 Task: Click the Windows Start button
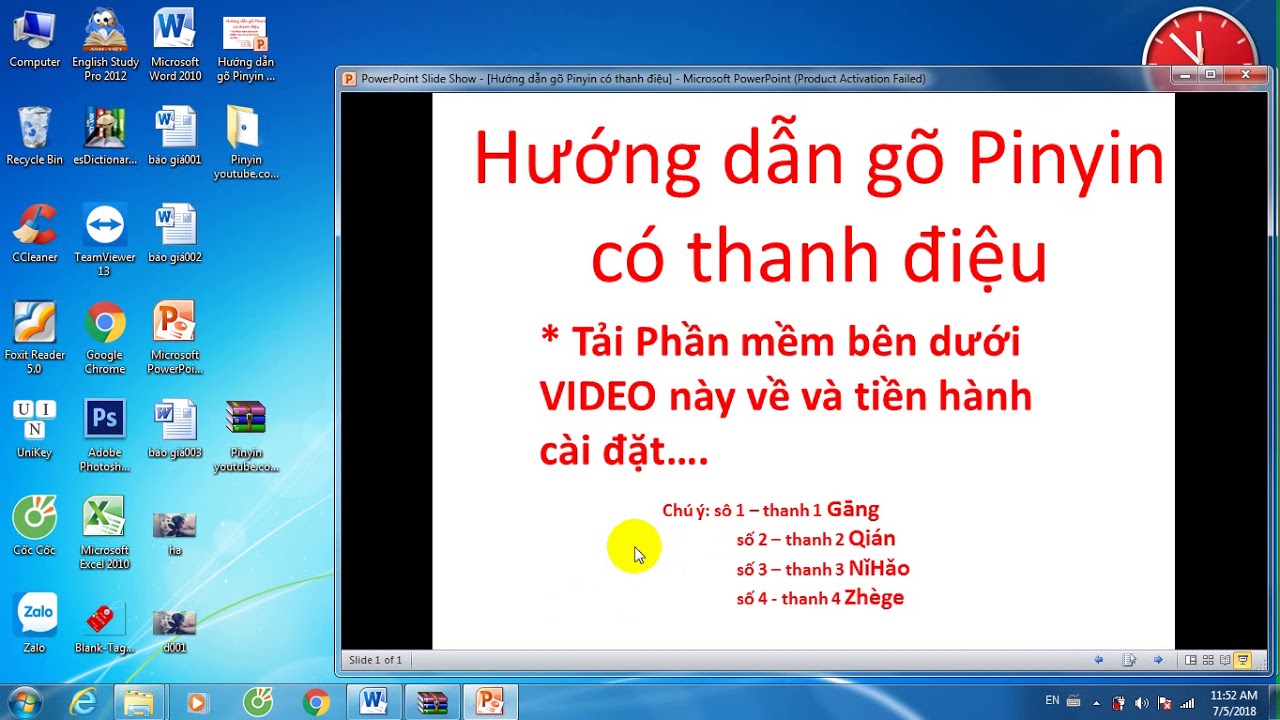(24, 701)
